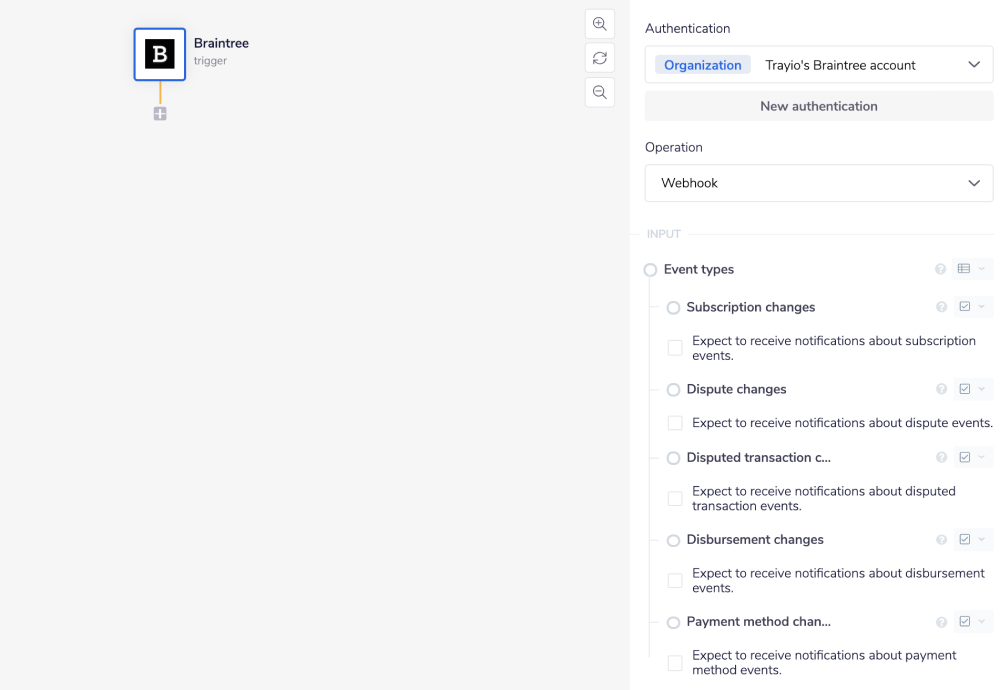Click the plus icon below the Braintree trigger
Image resolution: width=1000 pixels, height=690 pixels.
[x=160, y=114]
